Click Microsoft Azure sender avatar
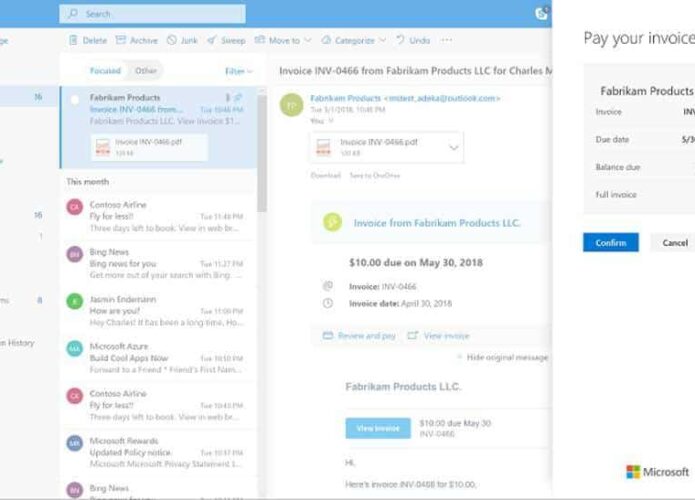This screenshot has height=500, width=695. [75, 349]
